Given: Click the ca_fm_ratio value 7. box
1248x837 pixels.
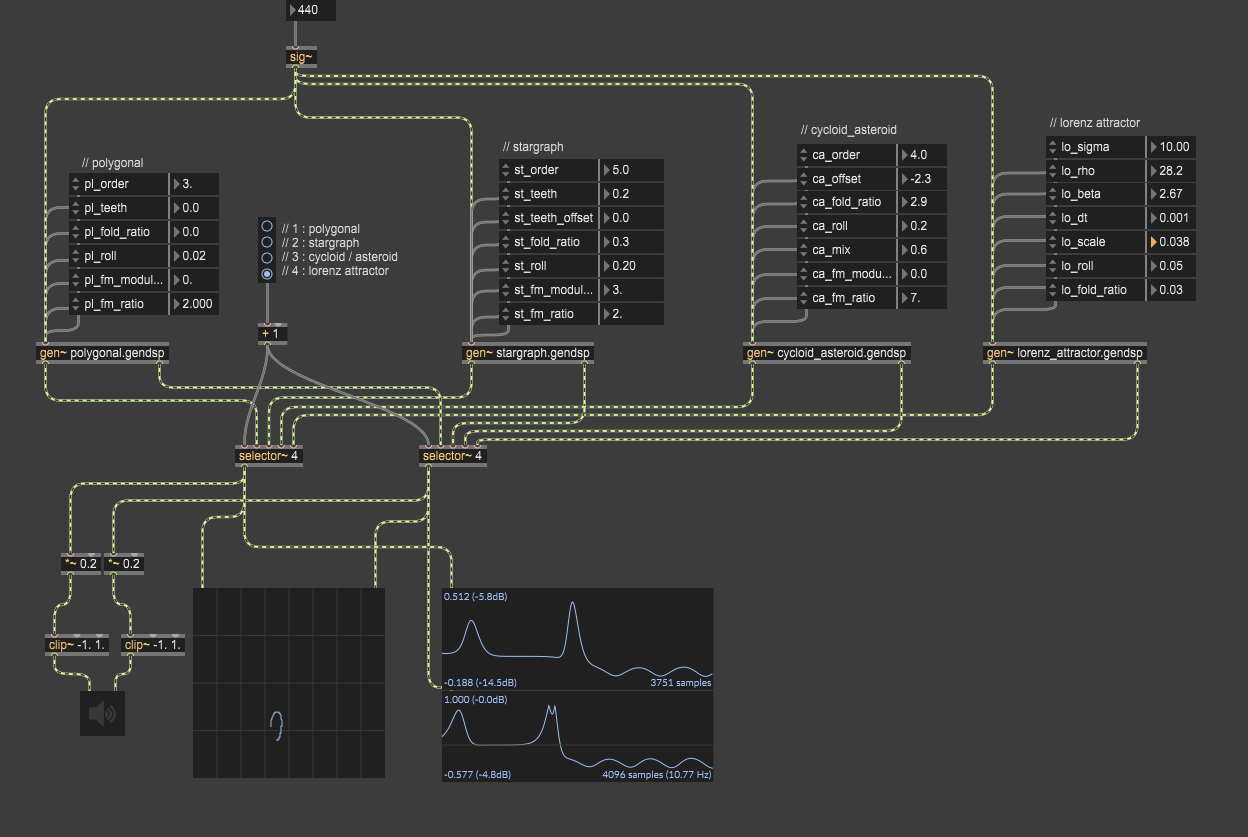Looking at the screenshot, I should [922, 298].
